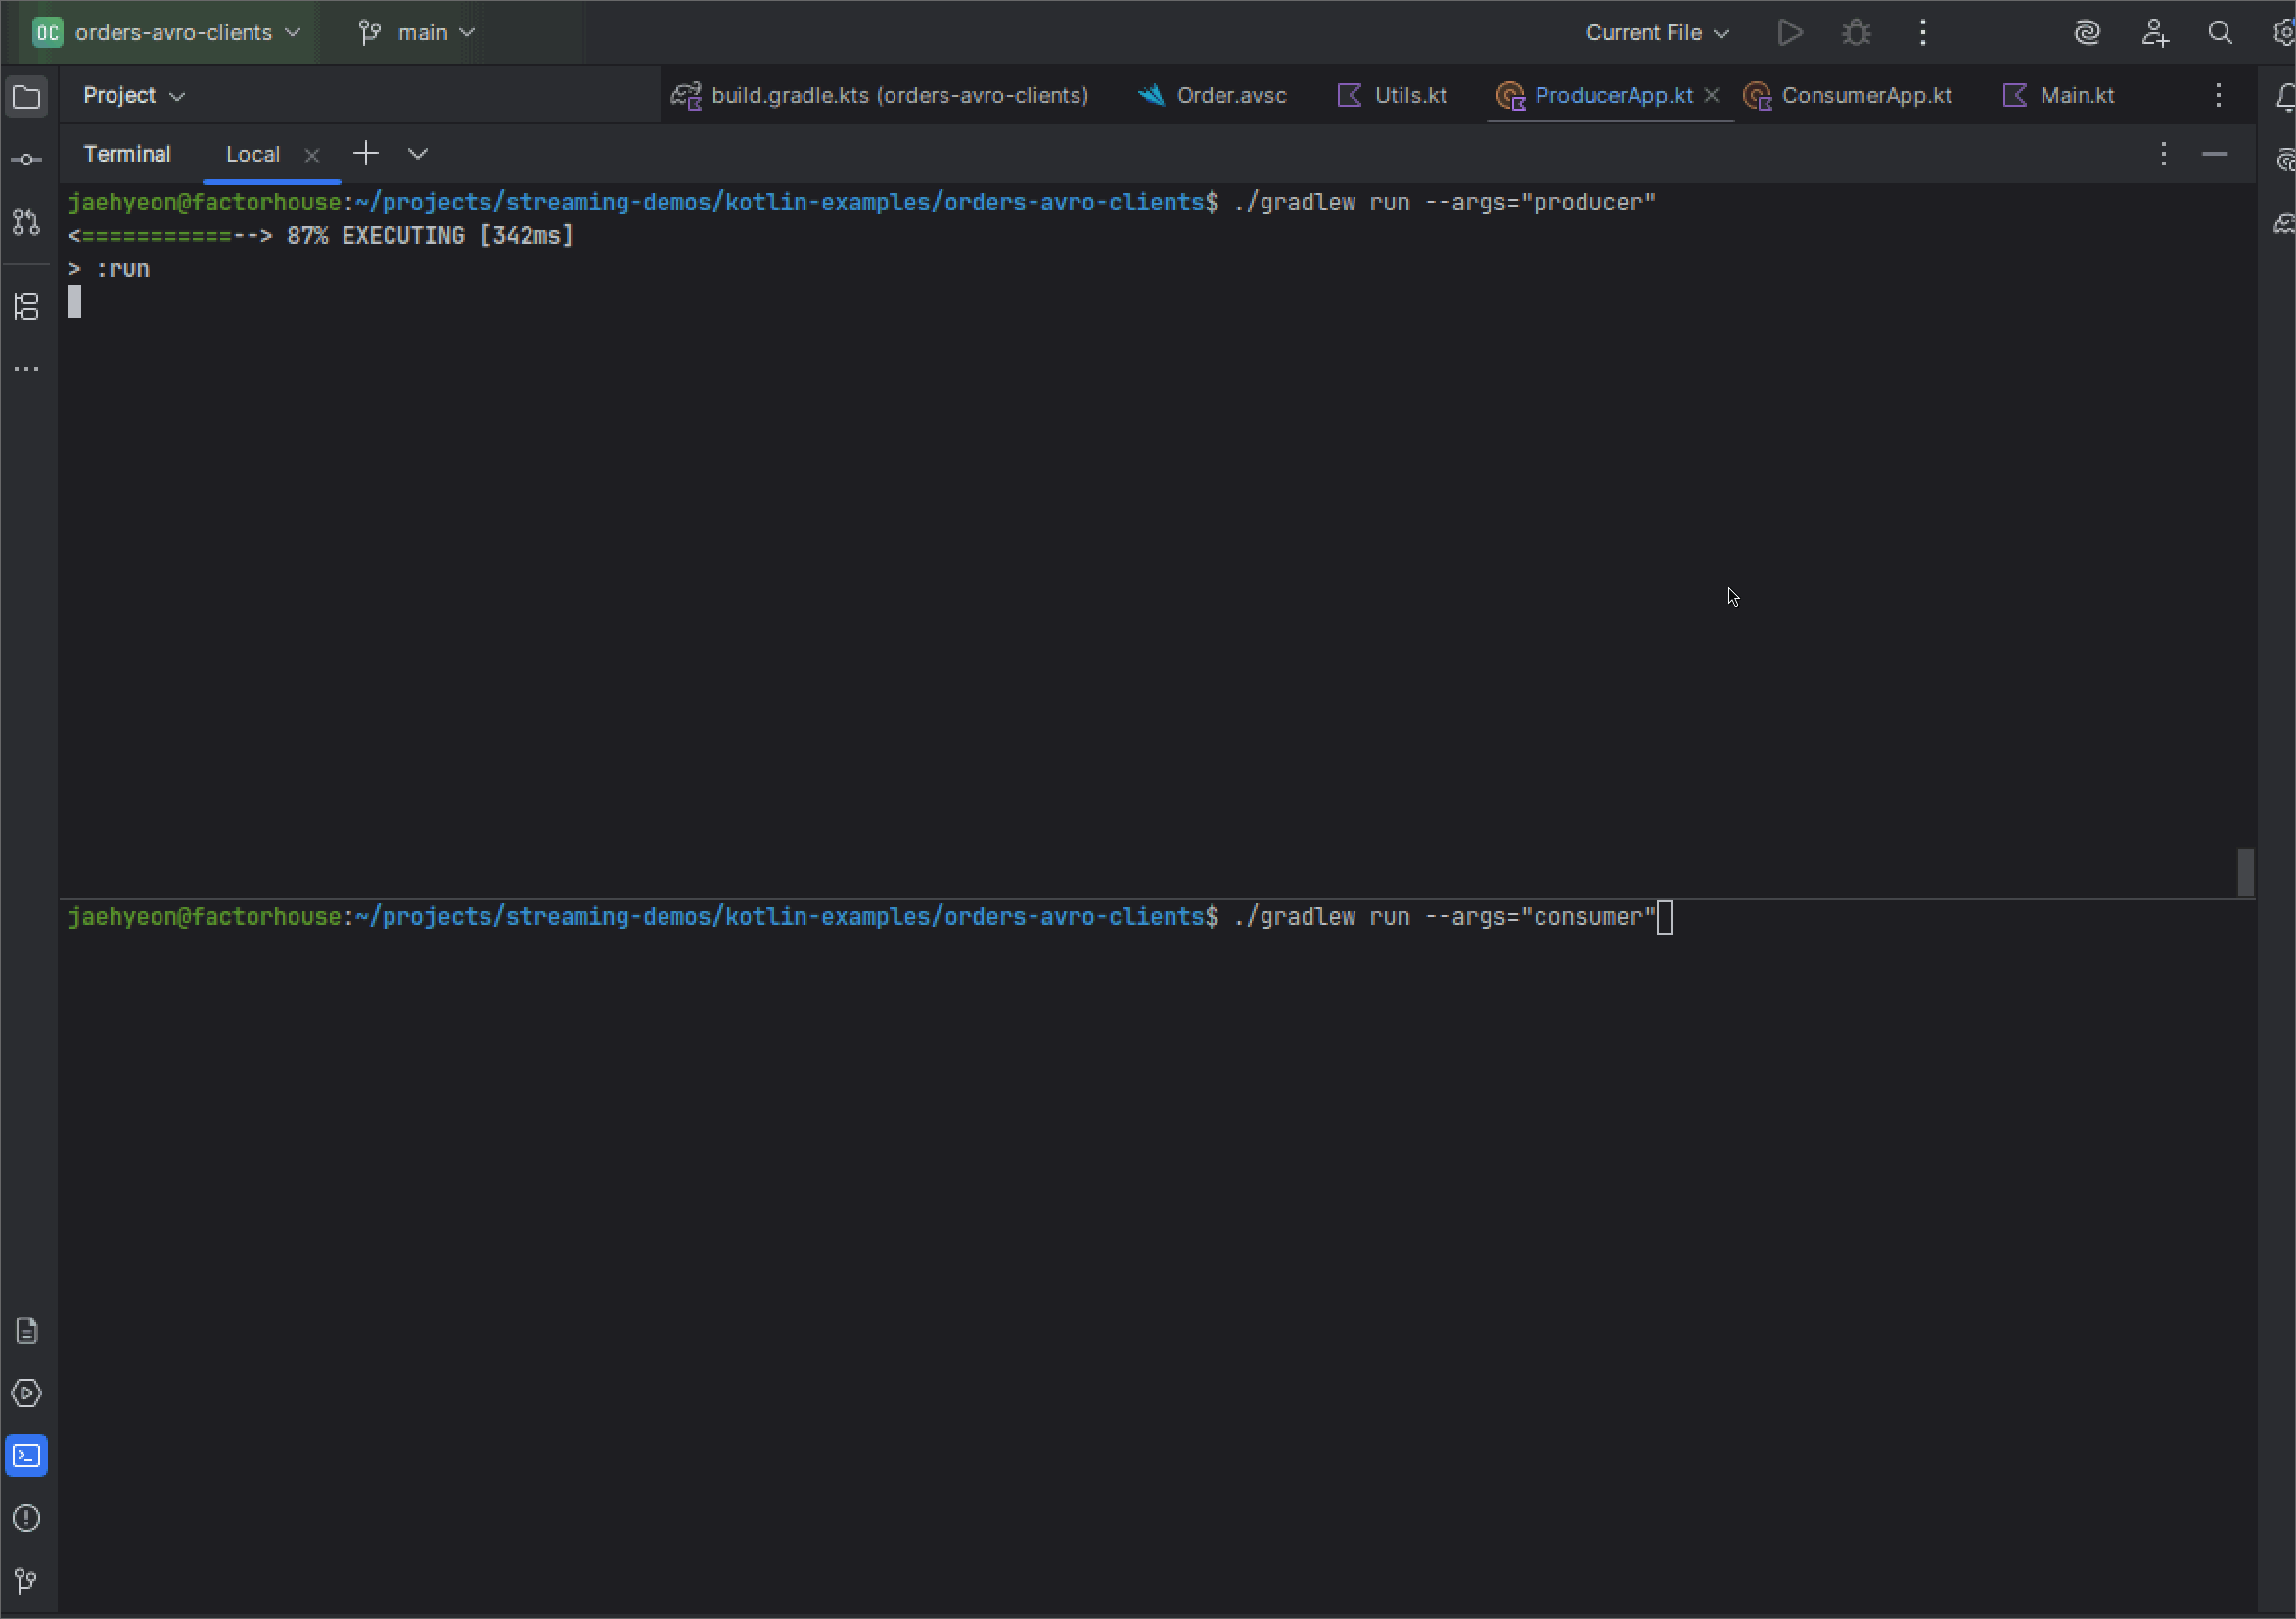
Task: Expand the Project view dropdown
Action: pos(134,96)
